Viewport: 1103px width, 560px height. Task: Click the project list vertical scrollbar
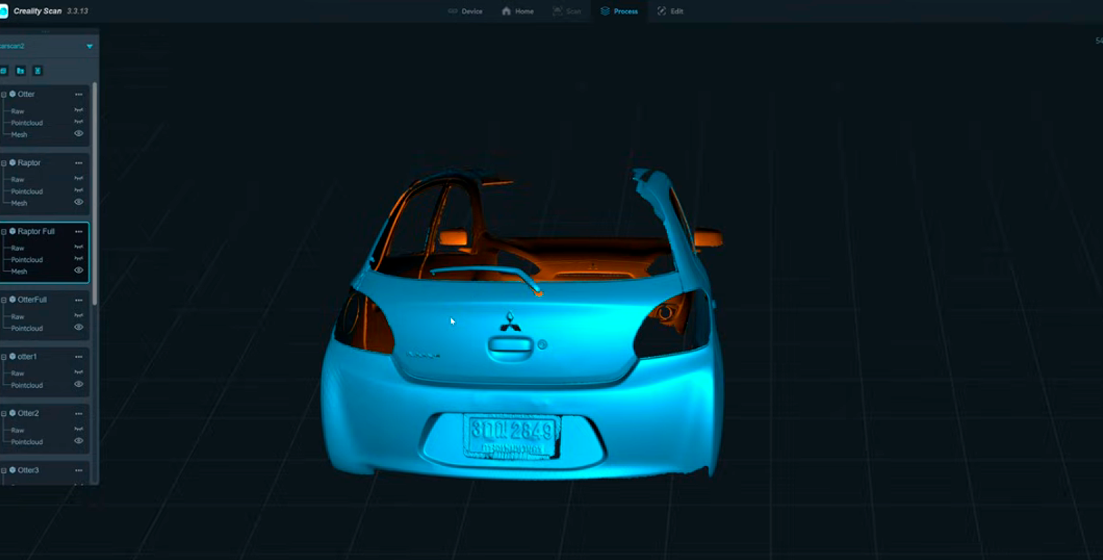[x=95, y=193]
